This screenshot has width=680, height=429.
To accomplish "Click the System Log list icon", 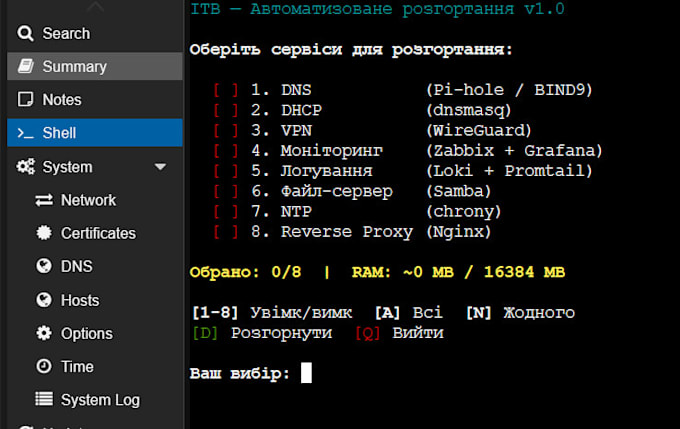I will tap(44, 399).
